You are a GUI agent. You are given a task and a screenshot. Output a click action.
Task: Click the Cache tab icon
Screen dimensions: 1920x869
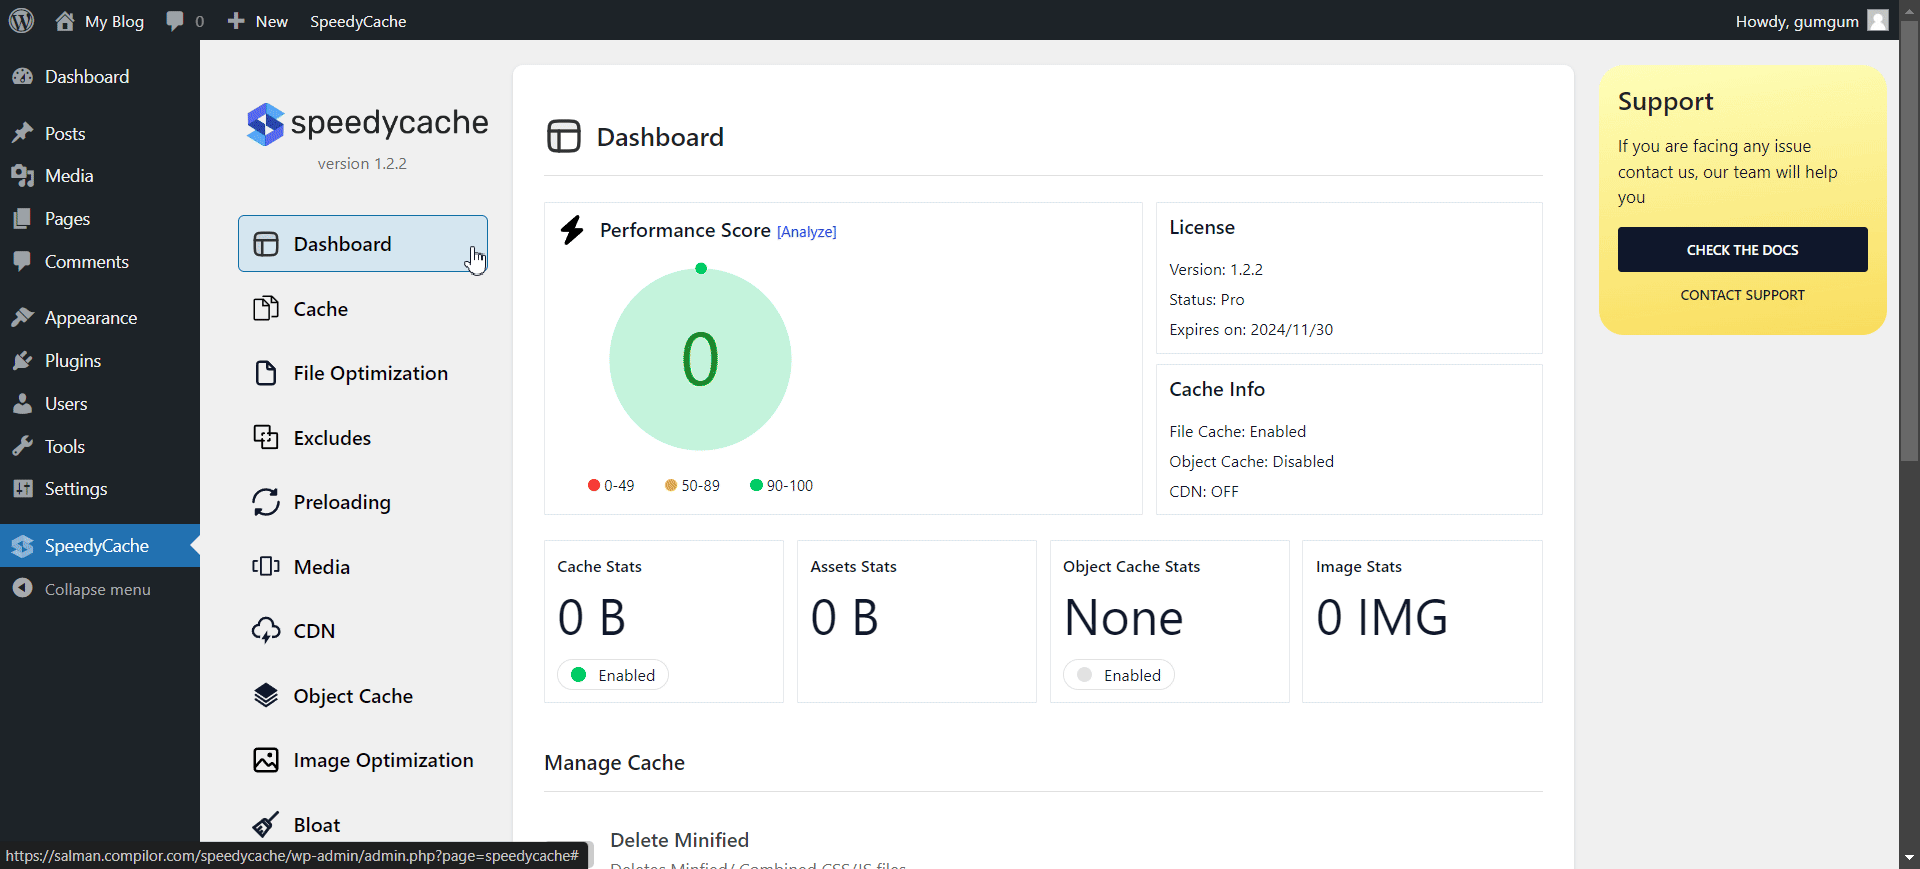click(265, 309)
